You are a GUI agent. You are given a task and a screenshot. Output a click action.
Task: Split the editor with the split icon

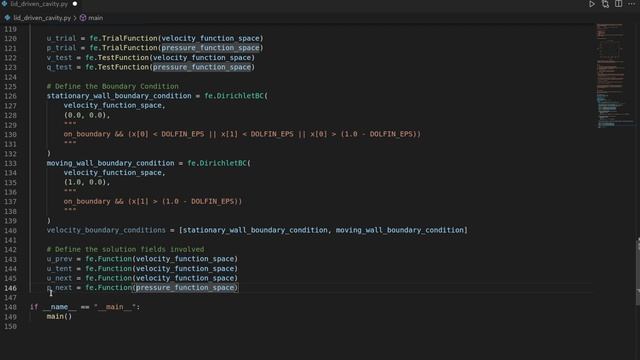click(x=619, y=4)
